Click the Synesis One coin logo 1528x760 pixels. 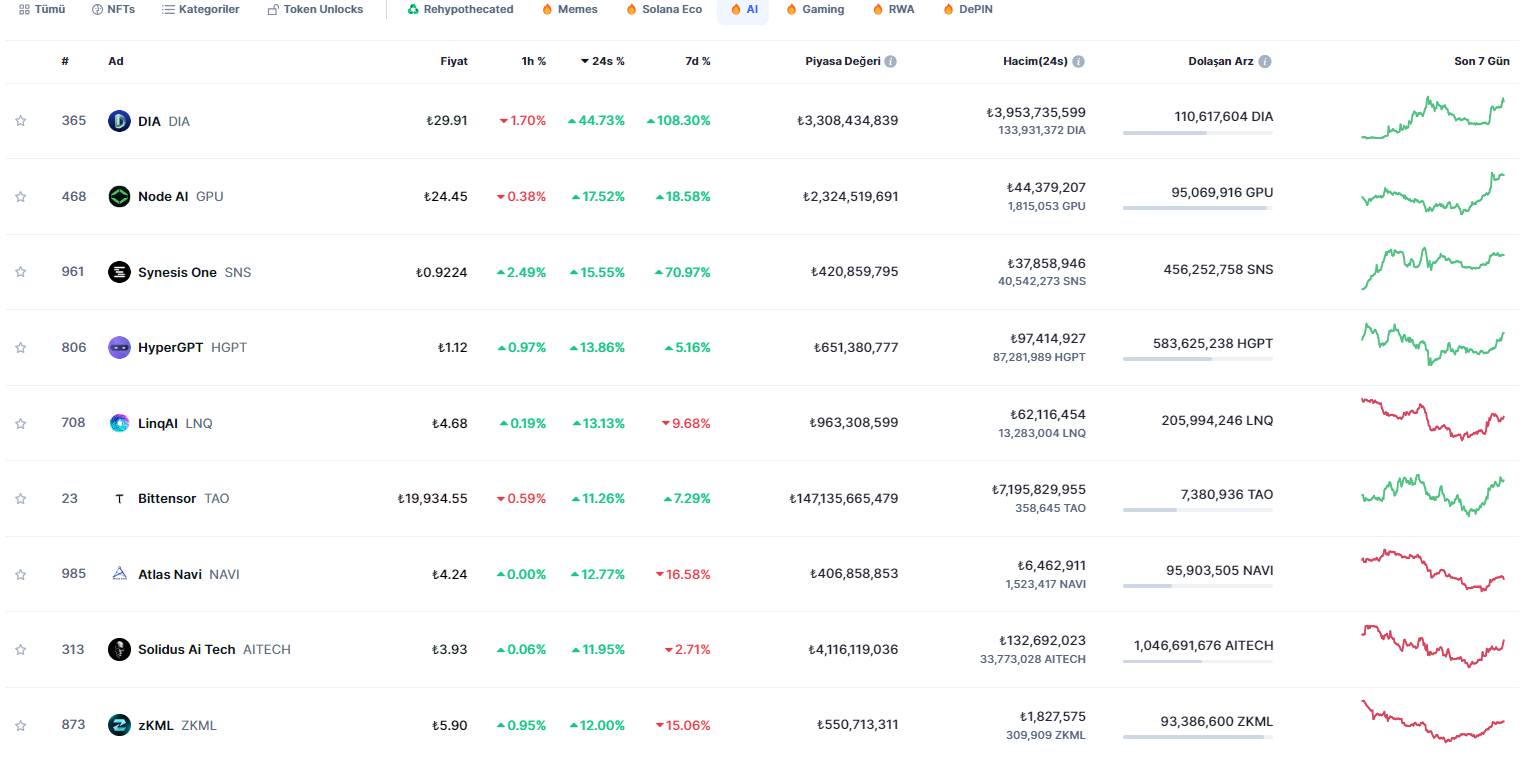coord(119,272)
